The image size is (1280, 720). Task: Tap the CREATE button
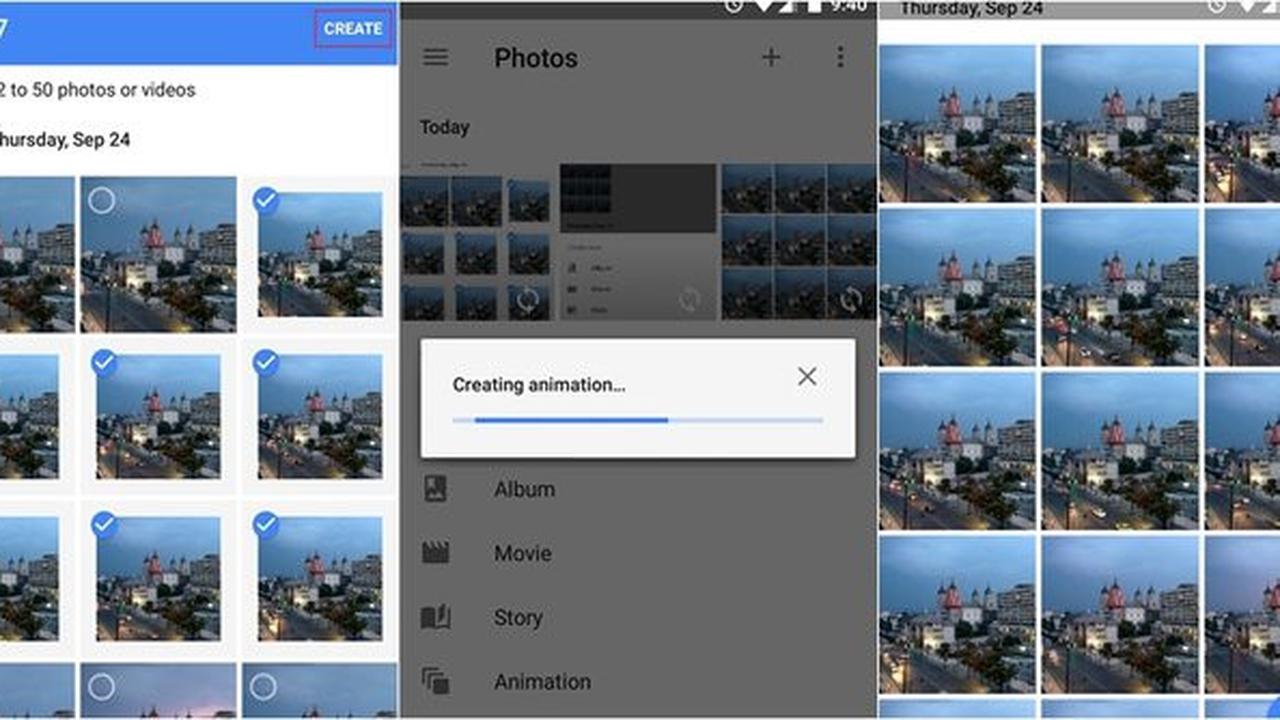353,29
